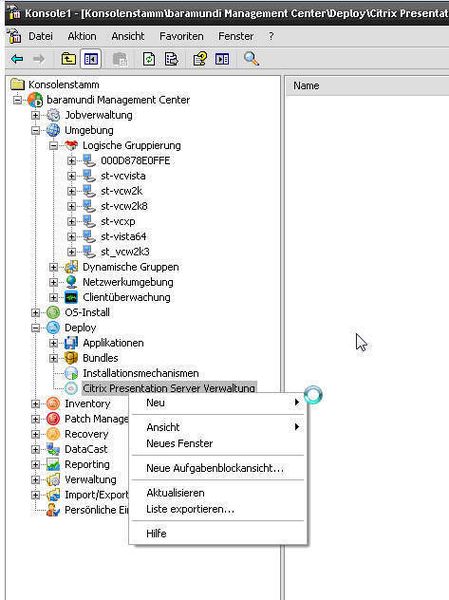This screenshot has width=449, height=600.
Task: Click the Refresh toolbar icon
Action: [x=149, y=59]
